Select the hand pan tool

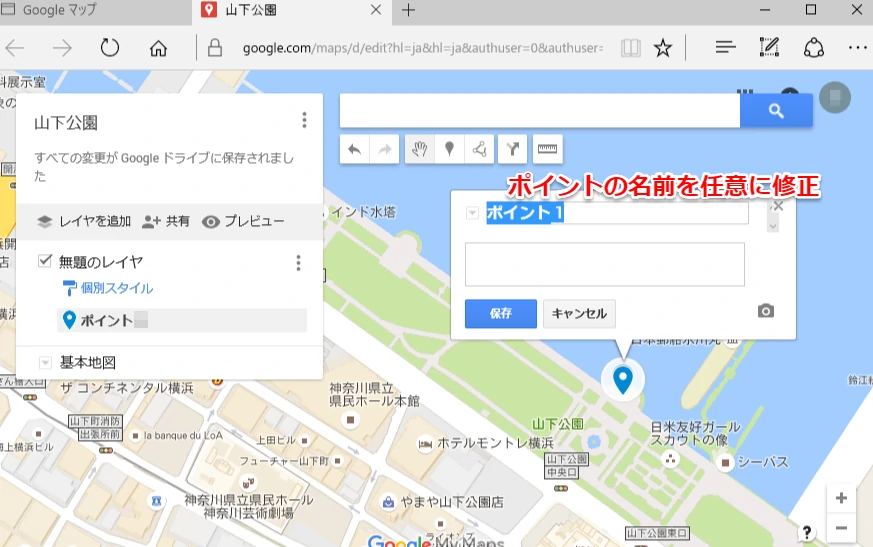(419, 149)
